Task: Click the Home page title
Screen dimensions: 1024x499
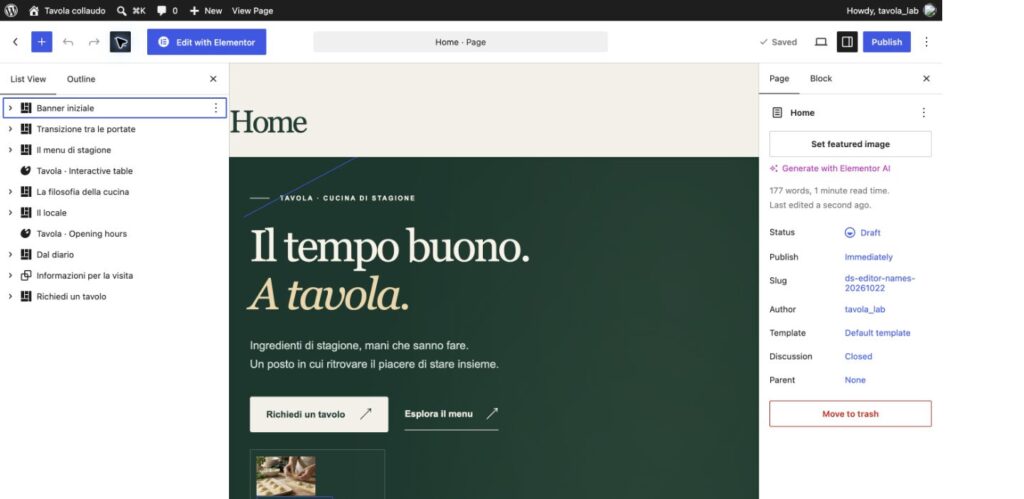Action: point(268,122)
